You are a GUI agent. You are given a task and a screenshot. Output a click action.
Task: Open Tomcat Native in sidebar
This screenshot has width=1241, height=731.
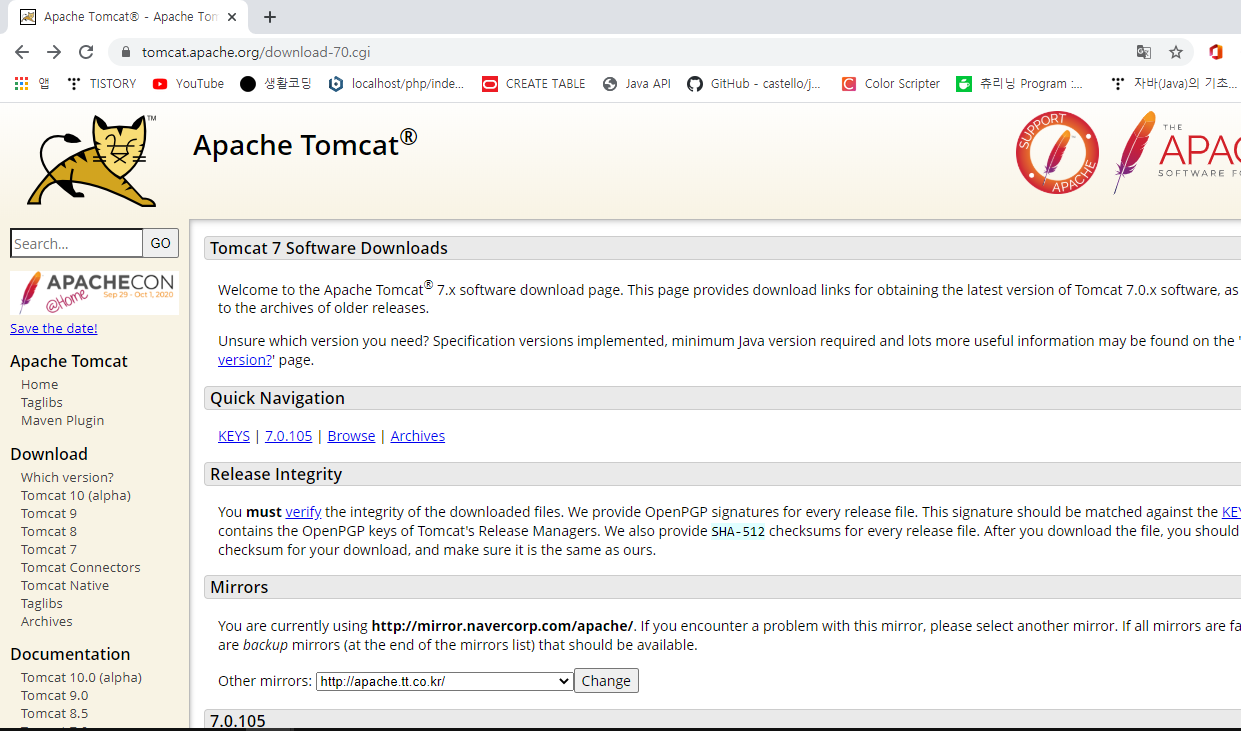[x=65, y=586]
